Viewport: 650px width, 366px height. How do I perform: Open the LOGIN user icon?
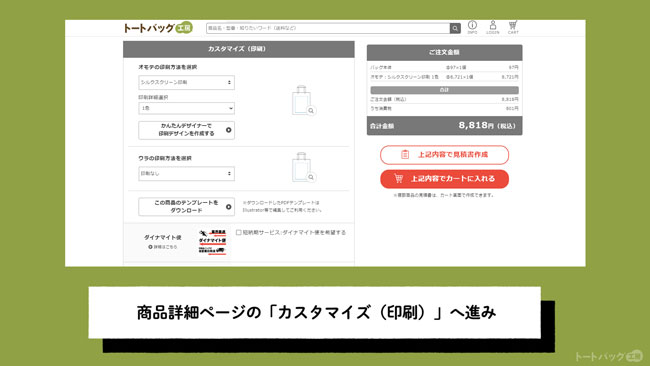pos(492,27)
